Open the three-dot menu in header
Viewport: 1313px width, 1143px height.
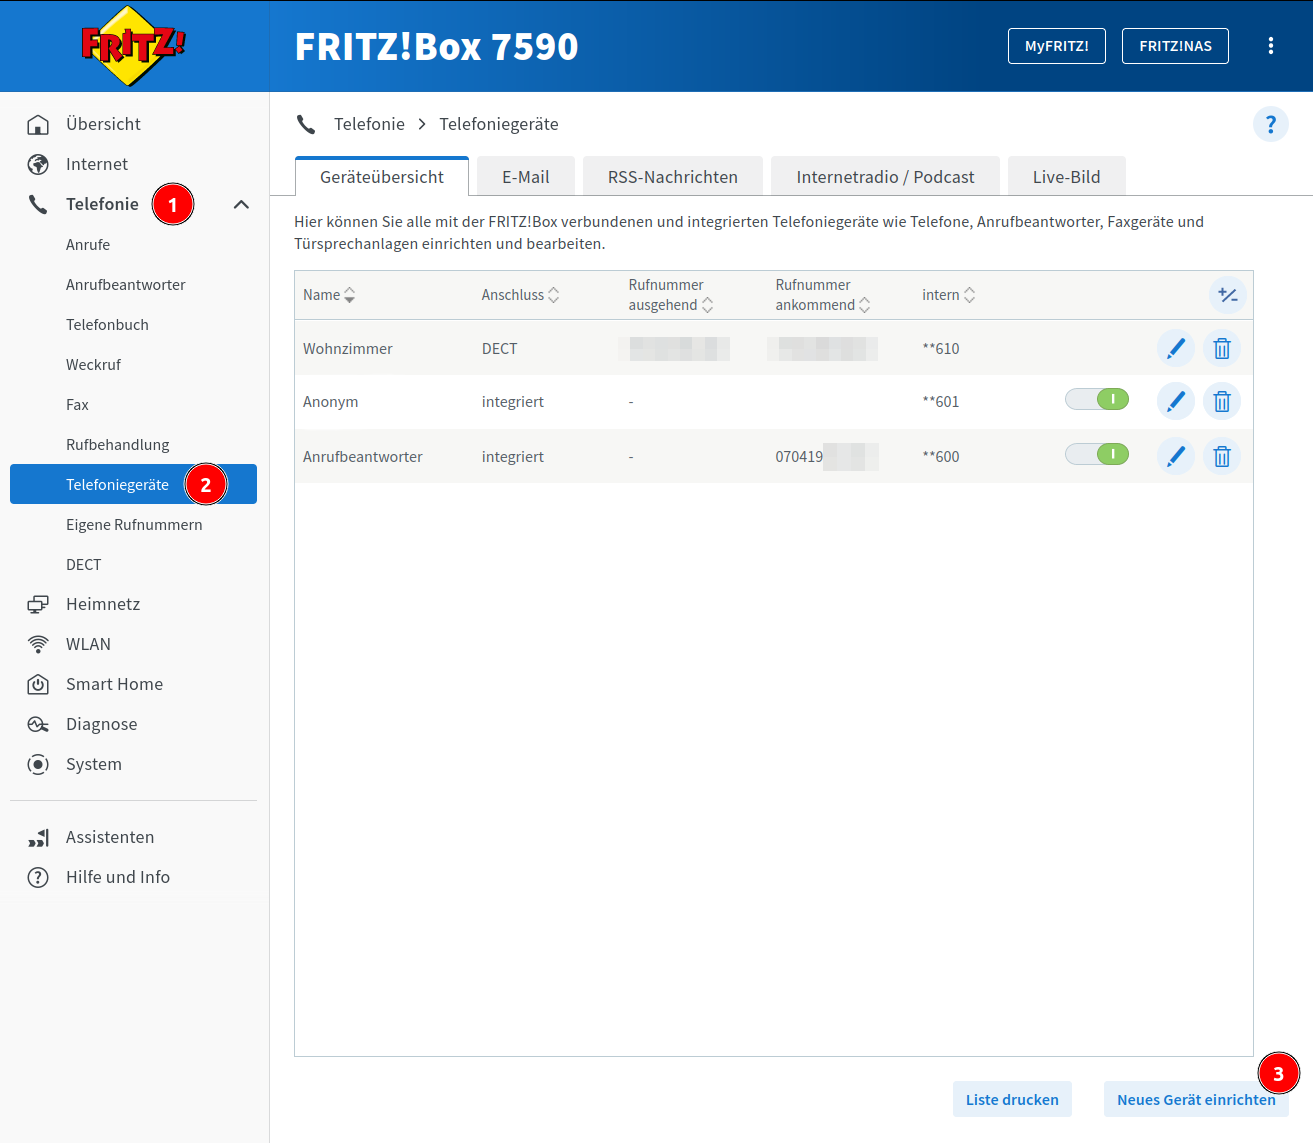(x=1270, y=46)
